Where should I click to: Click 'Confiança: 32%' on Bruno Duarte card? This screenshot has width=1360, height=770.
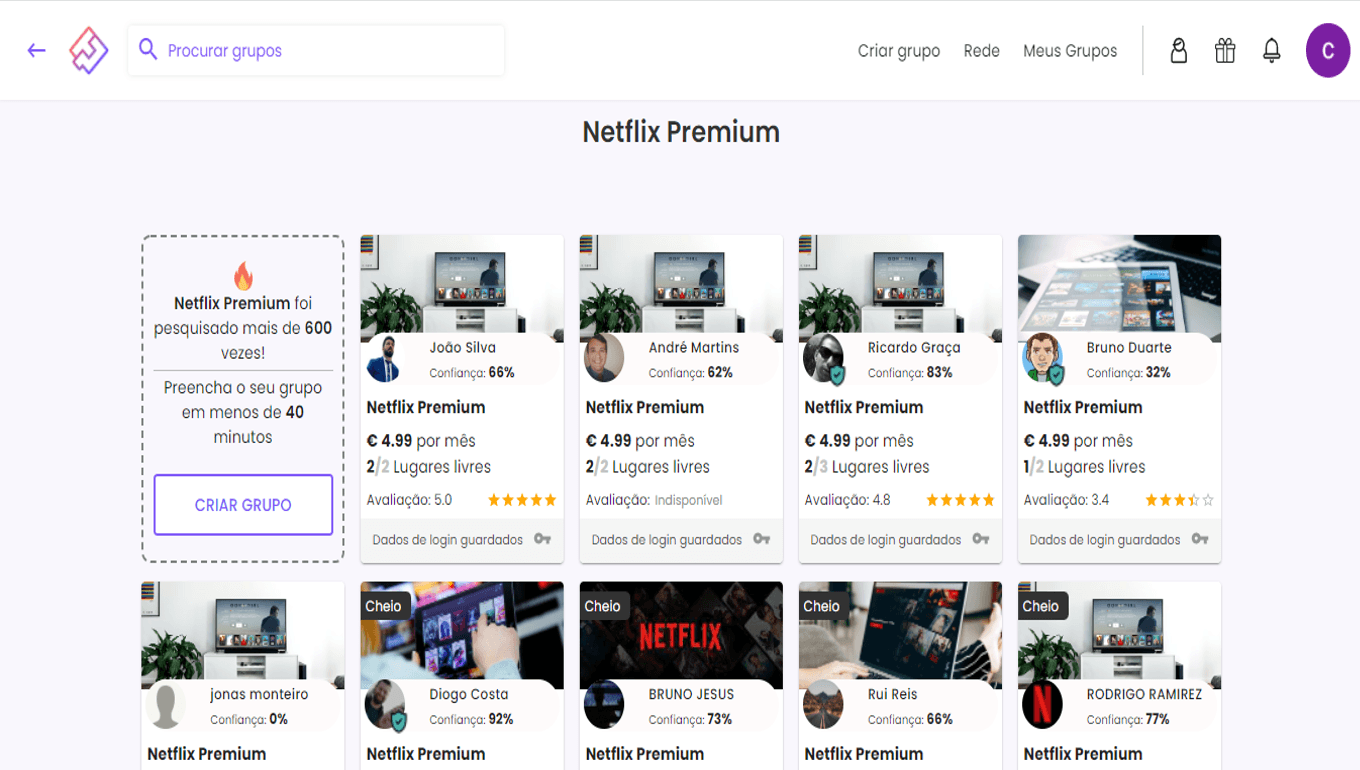click(x=1129, y=372)
